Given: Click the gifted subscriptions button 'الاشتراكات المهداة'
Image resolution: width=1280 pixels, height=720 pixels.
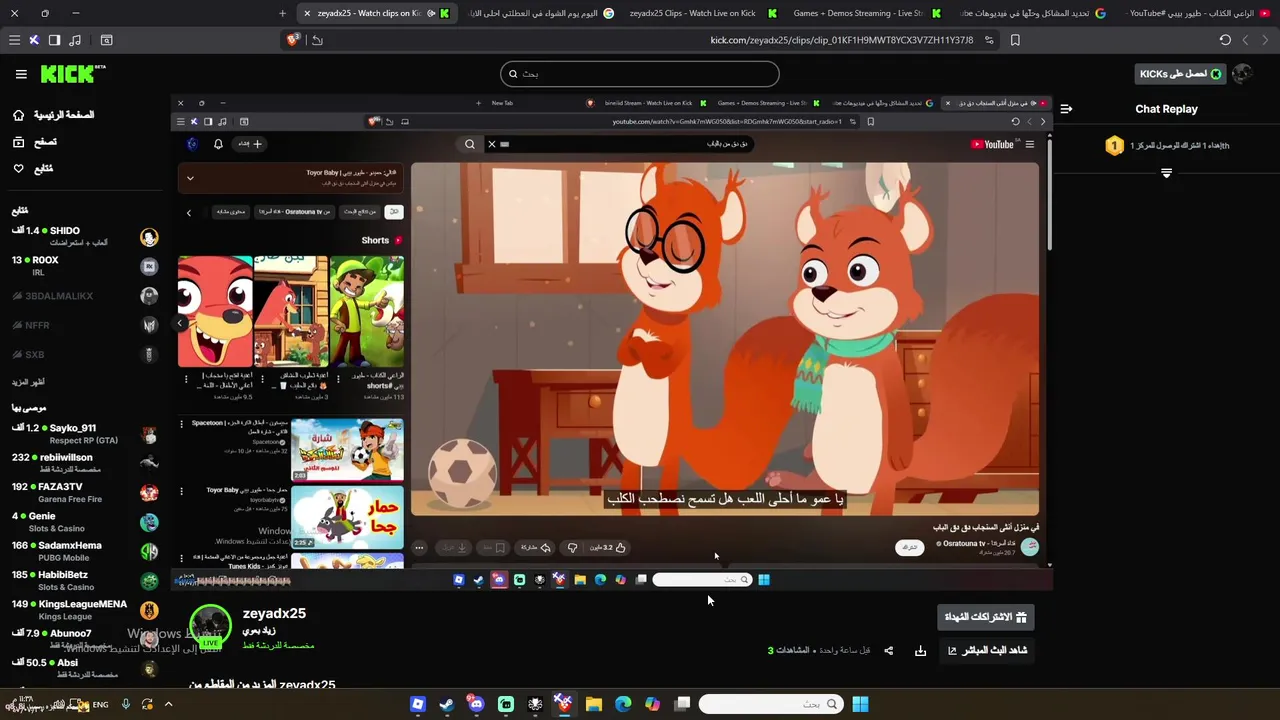Looking at the screenshot, I should (986, 617).
